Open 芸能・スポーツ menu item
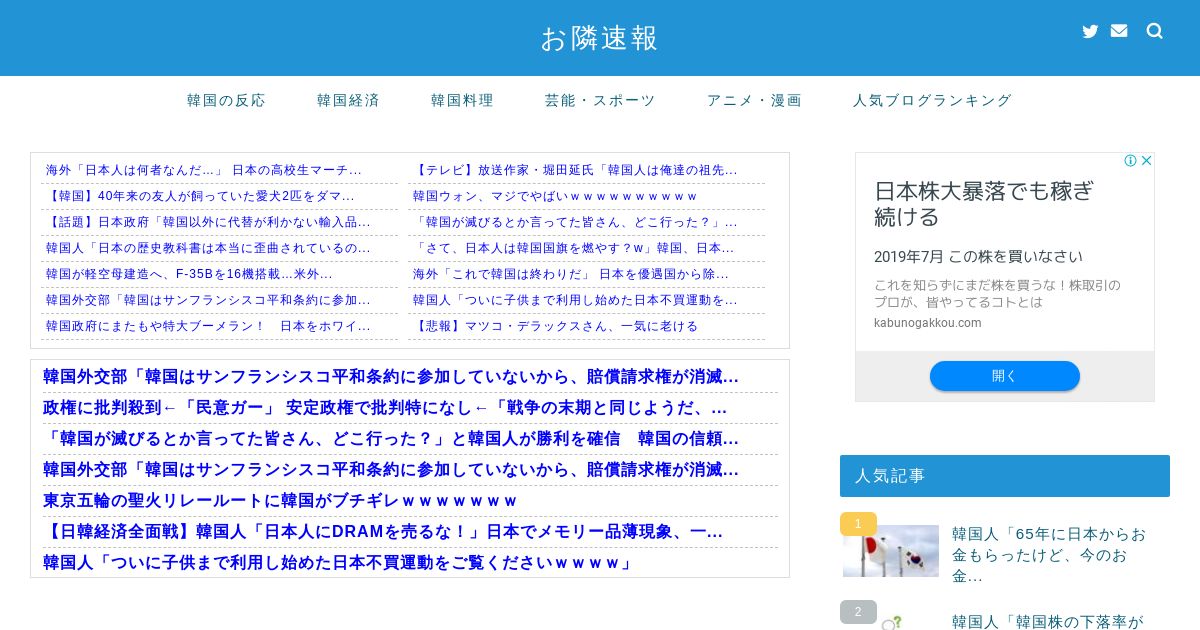 pyautogui.click(x=600, y=100)
